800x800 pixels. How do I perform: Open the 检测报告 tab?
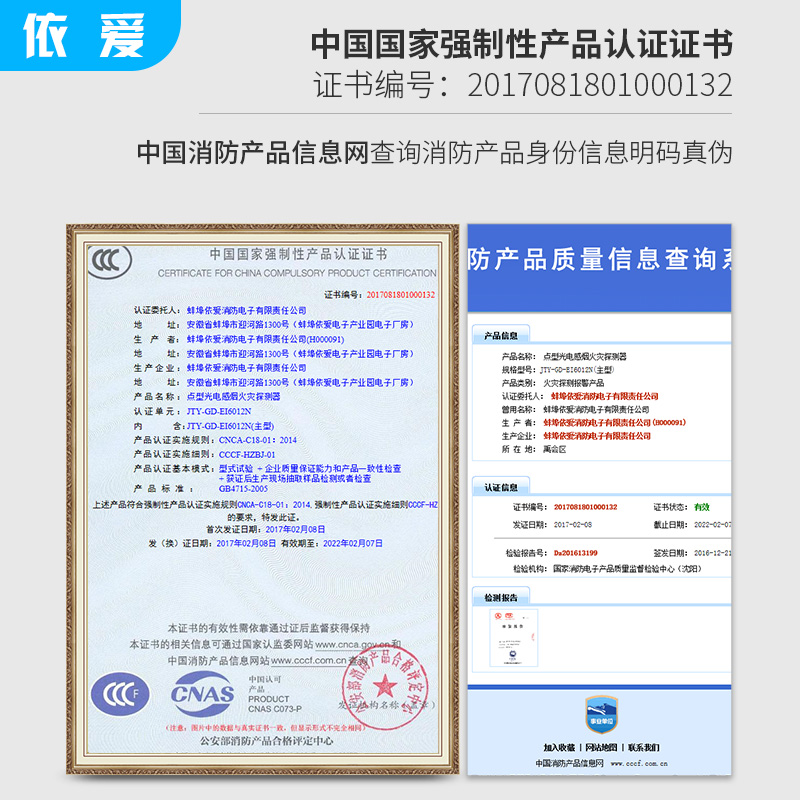(501, 597)
